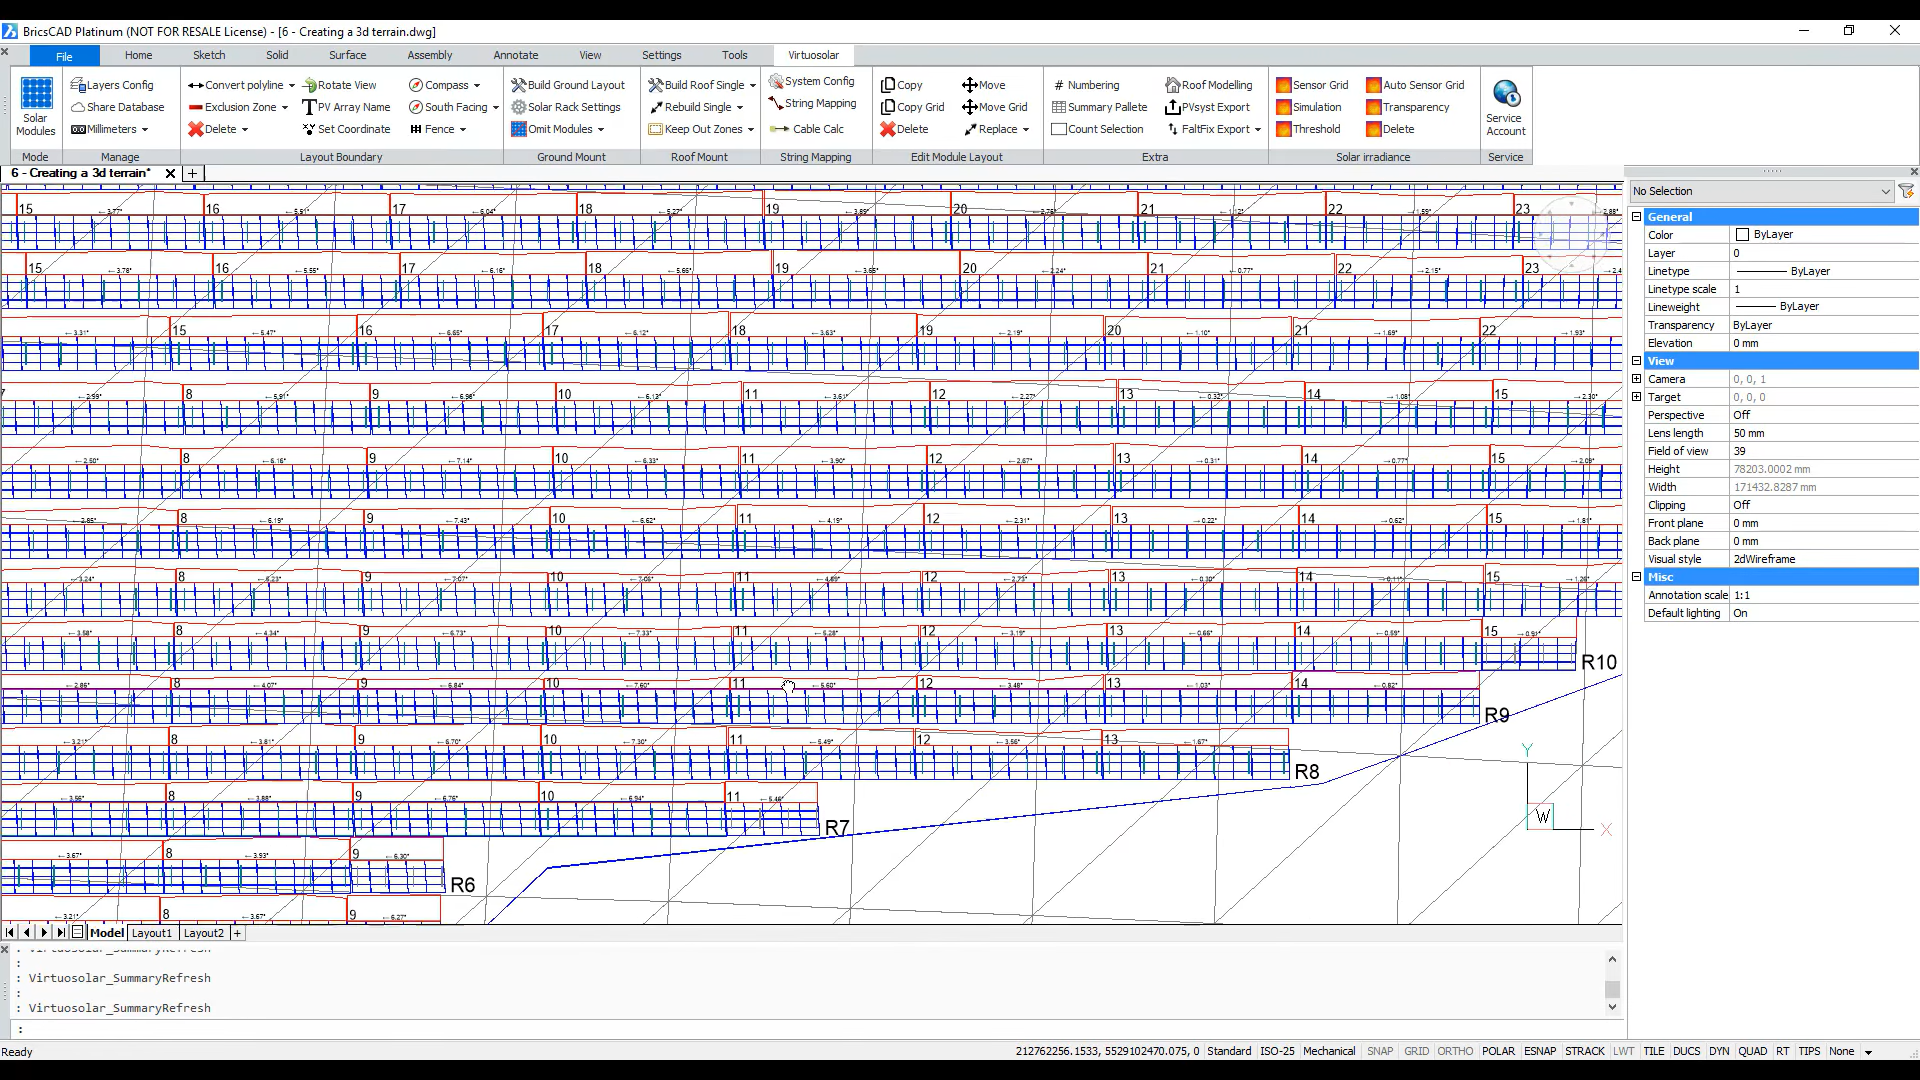Viewport: 1920px width, 1080px height.
Task: Toggle ORTHO mode in status bar
Action: click(1455, 1051)
